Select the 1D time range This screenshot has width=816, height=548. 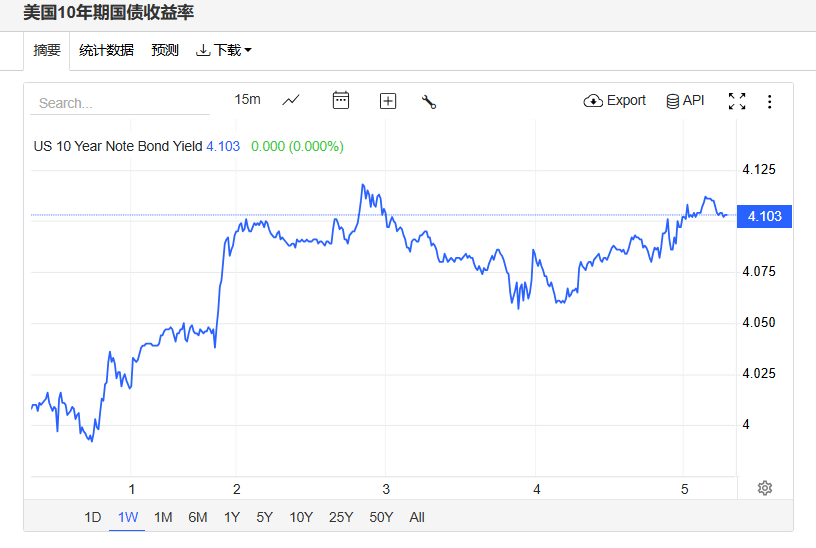click(x=93, y=517)
